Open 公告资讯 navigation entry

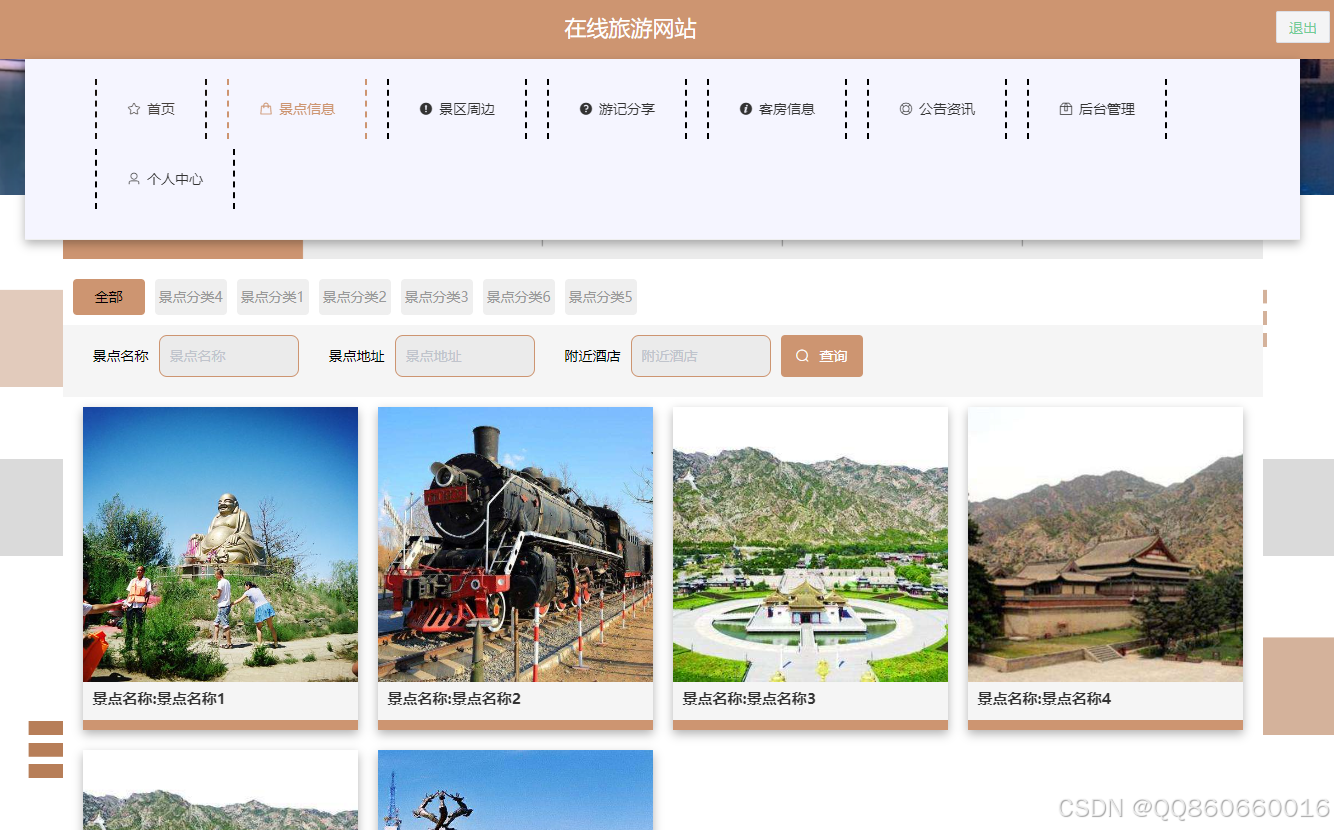pyautogui.click(x=937, y=109)
